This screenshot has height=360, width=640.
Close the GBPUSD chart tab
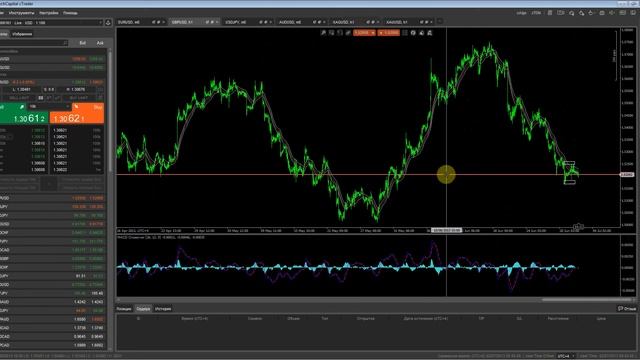tap(217, 22)
